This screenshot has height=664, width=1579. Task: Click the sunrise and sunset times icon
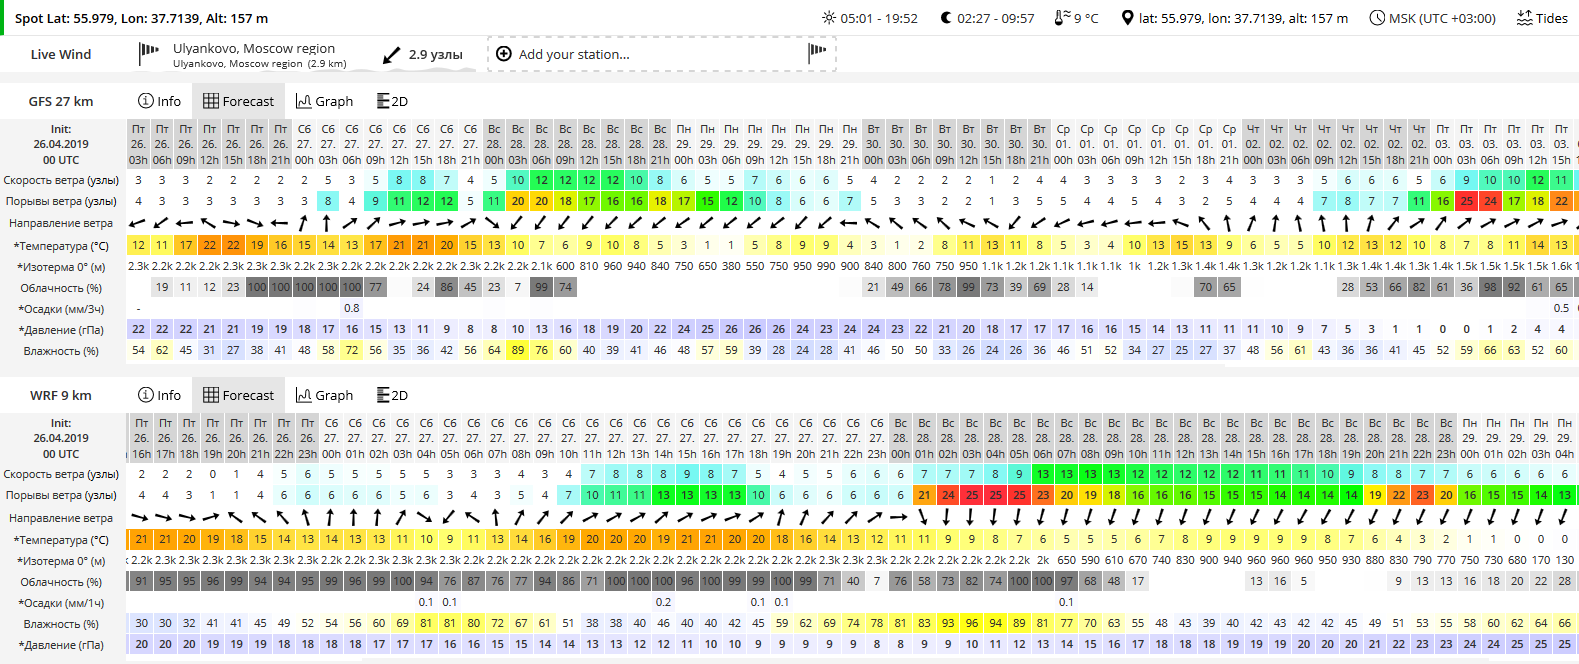click(828, 18)
